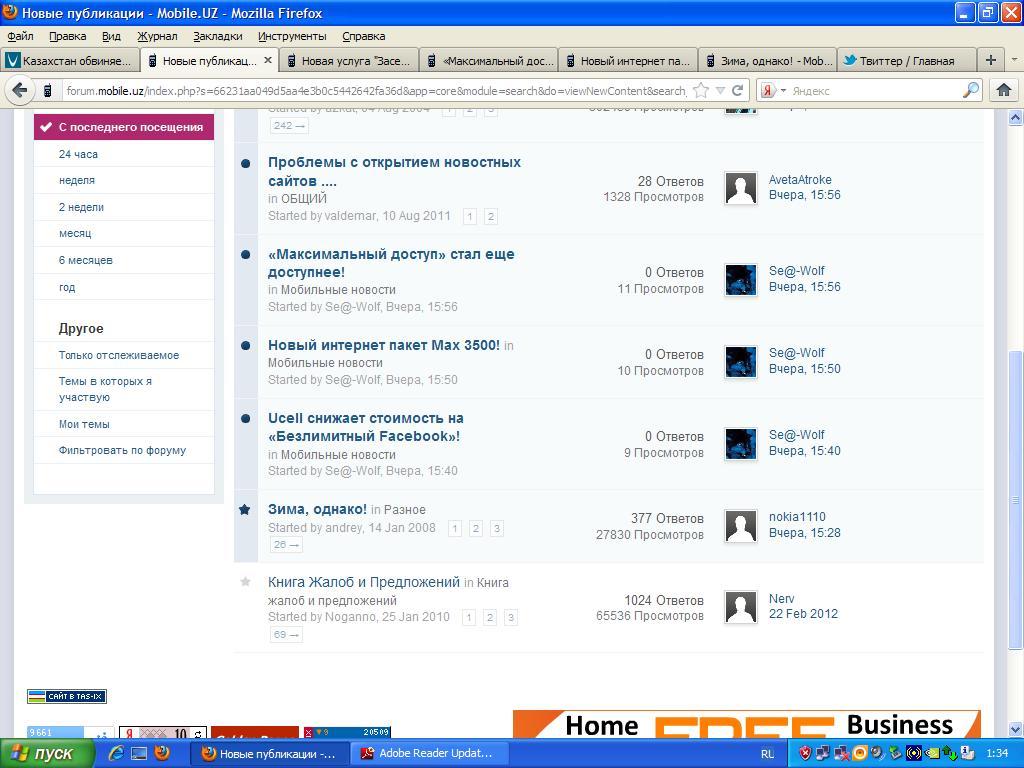The image size is (1024, 768).
Task: Switch to the 'Твиттер / Главная' tab
Action: [x=905, y=60]
